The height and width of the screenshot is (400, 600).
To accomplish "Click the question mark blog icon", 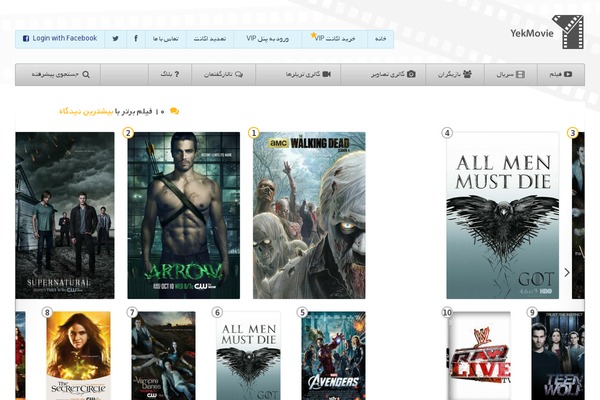I will pyautogui.click(x=176, y=74).
